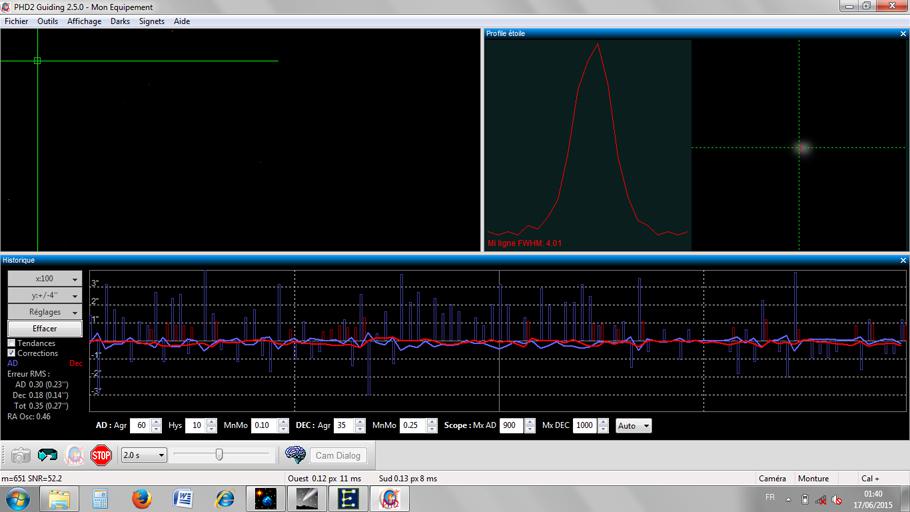Click the Mx AD field showing 900
This screenshot has height=512, width=910.
click(x=511, y=426)
